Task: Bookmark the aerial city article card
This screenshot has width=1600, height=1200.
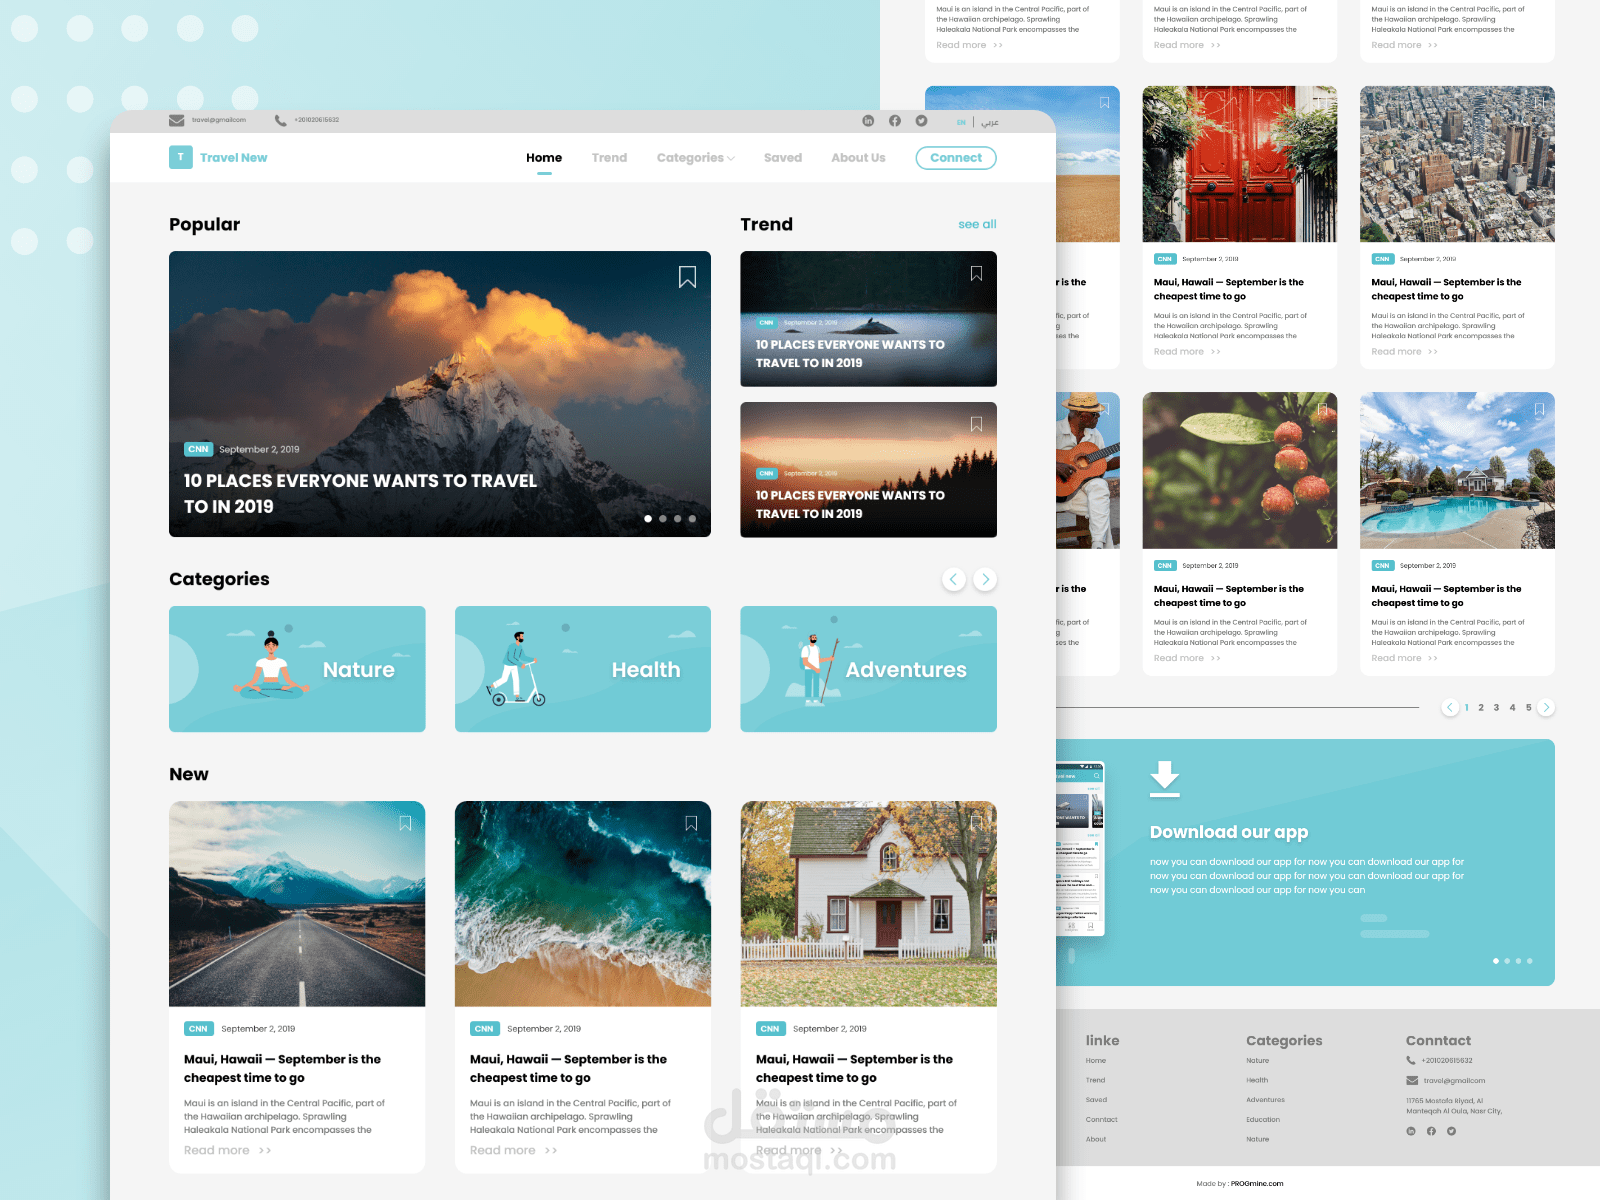Action: (x=1539, y=102)
